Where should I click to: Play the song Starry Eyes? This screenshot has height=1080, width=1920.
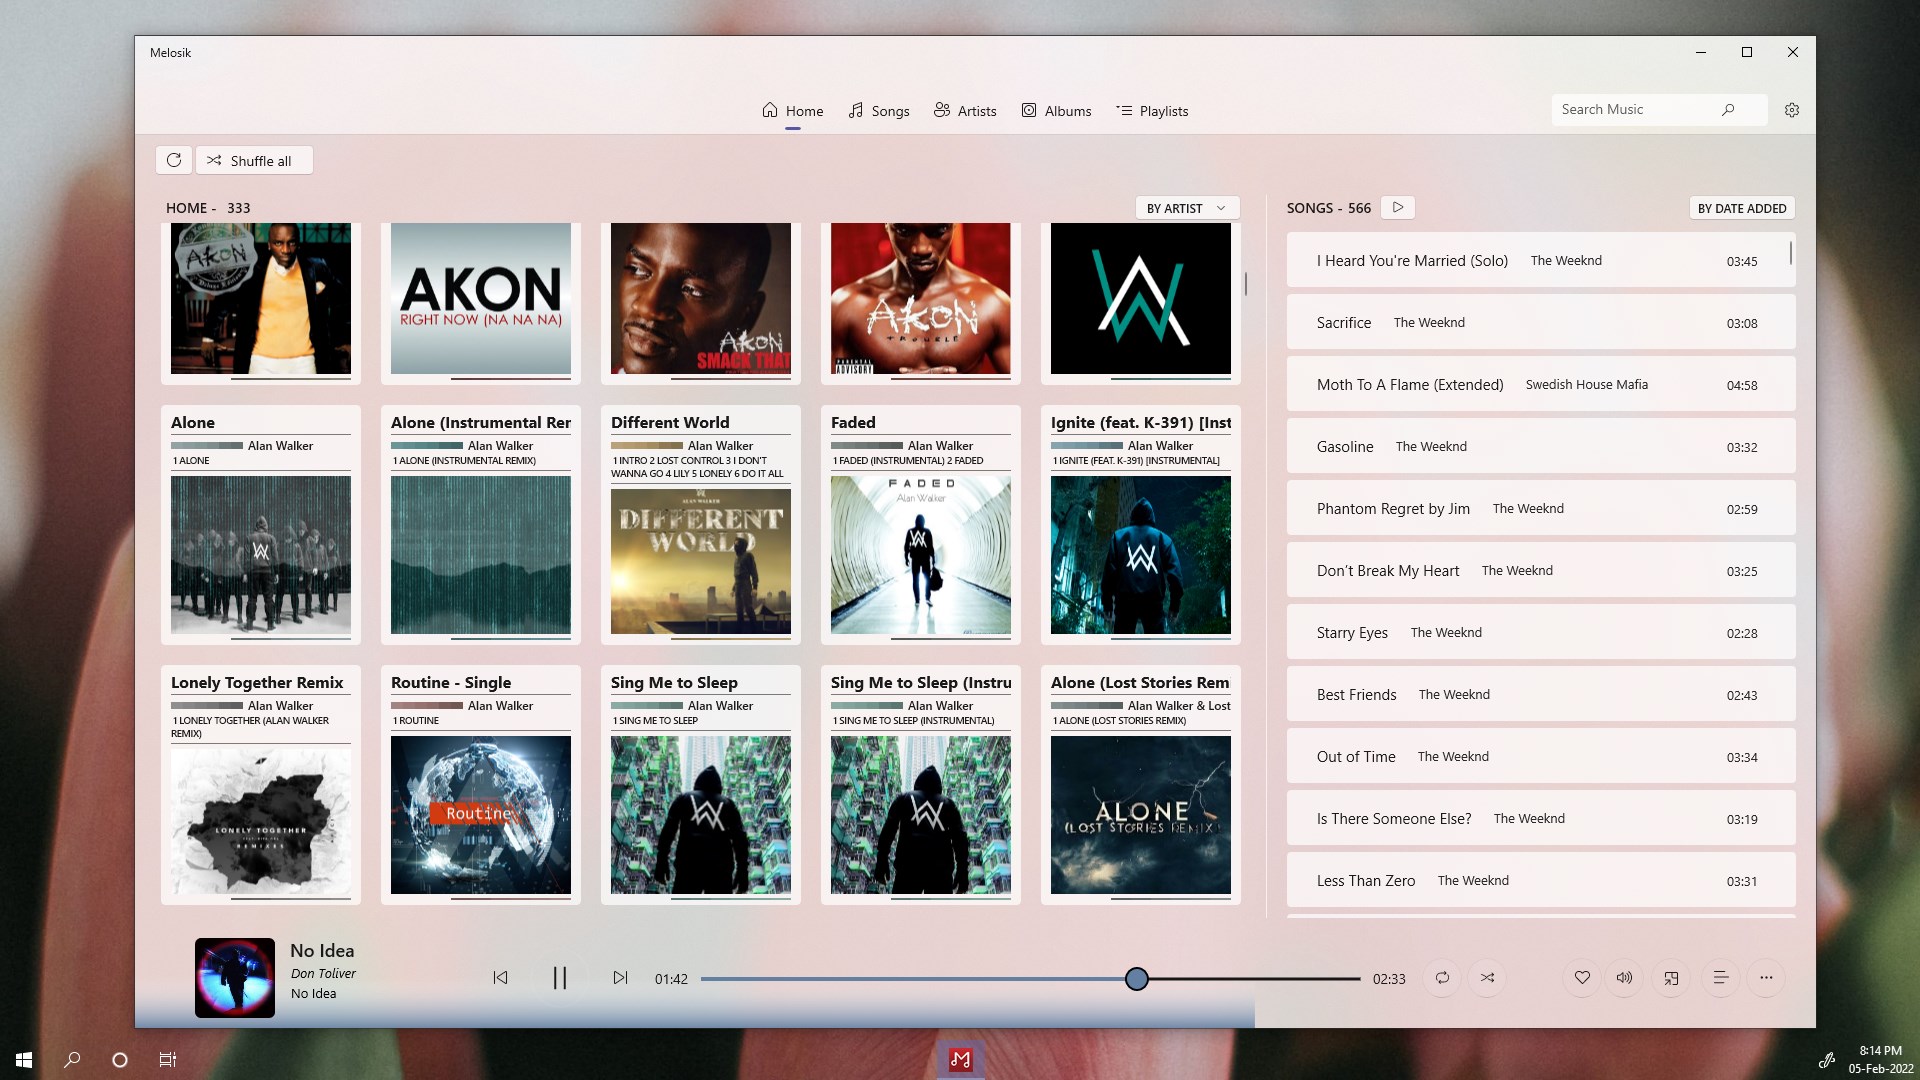click(x=1541, y=633)
